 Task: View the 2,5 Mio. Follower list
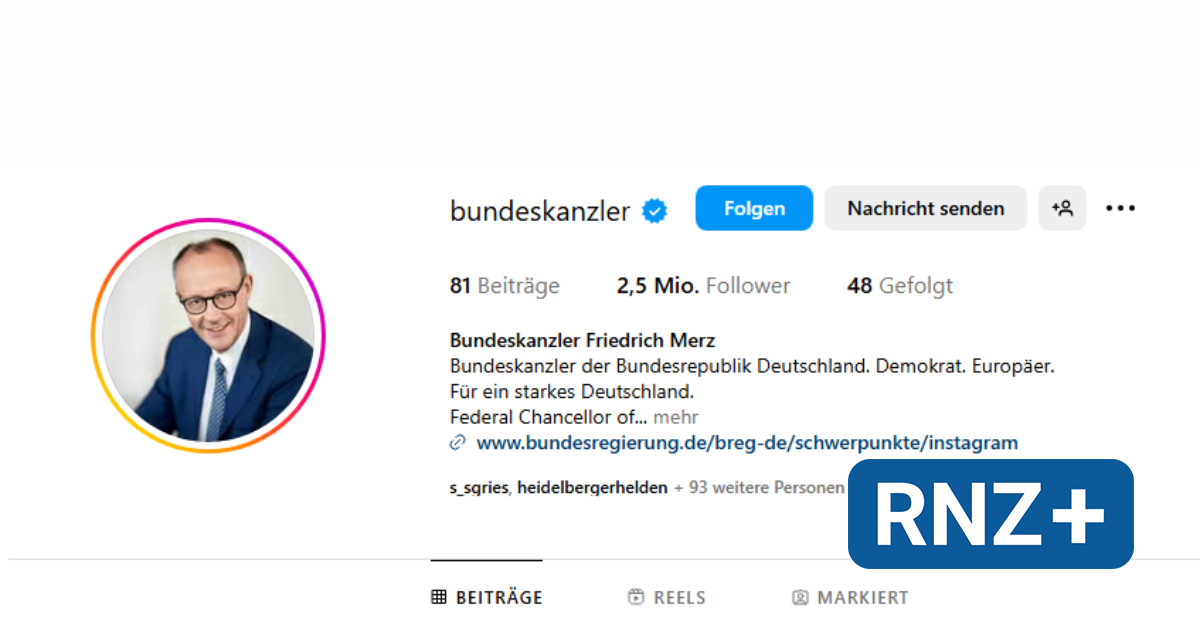pos(703,286)
